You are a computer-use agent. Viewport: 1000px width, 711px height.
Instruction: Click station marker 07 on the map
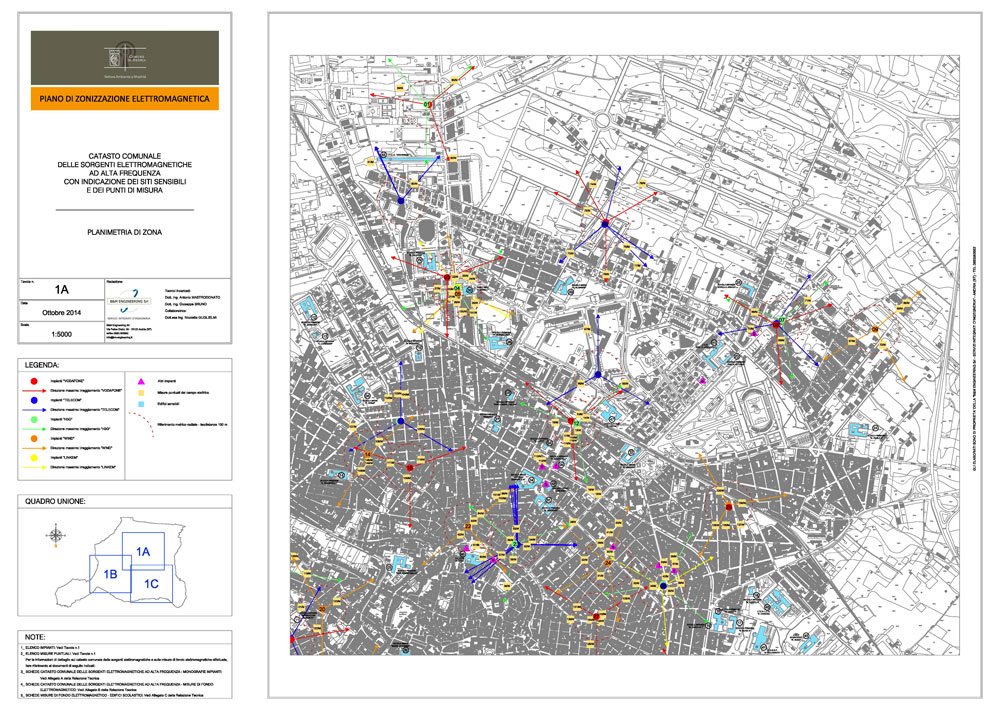pos(782,319)
